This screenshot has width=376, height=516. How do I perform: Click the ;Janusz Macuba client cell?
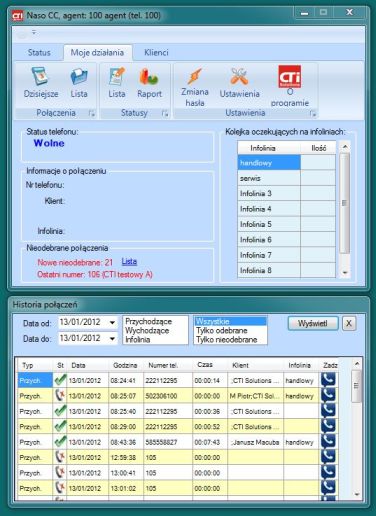(255, 442)
